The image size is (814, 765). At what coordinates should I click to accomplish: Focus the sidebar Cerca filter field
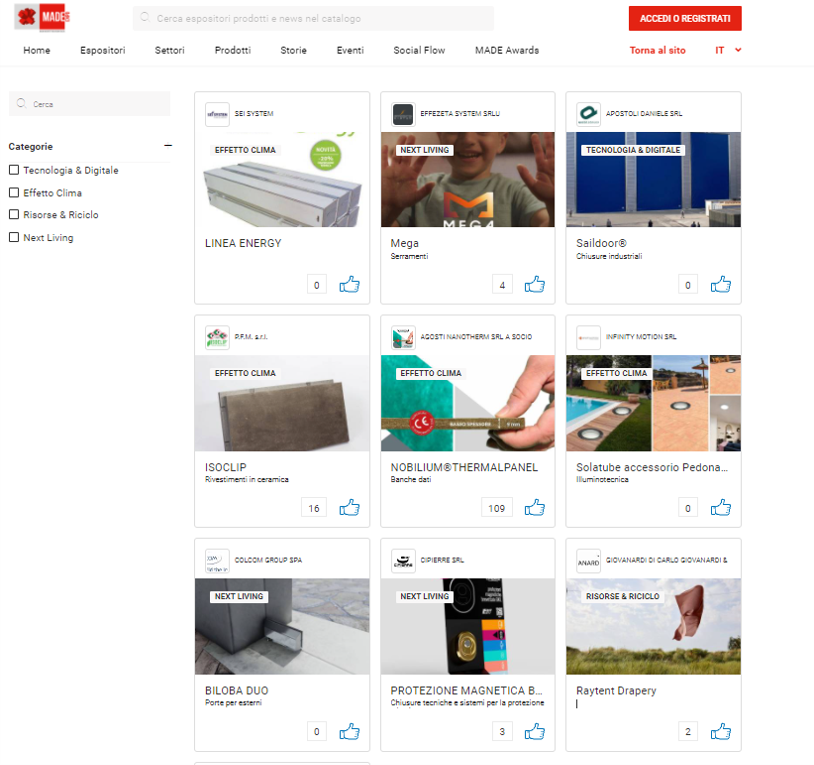tap(90, 104)
